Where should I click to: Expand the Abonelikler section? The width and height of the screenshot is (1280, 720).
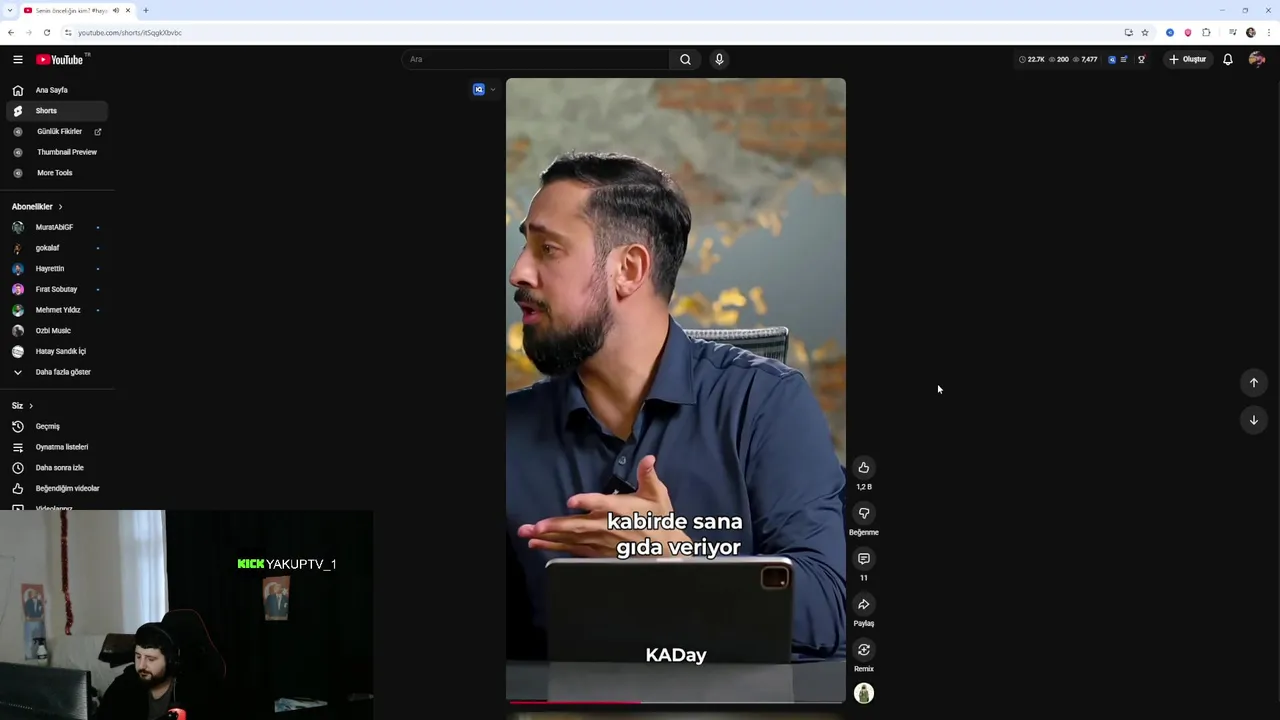tap(37, 206)
